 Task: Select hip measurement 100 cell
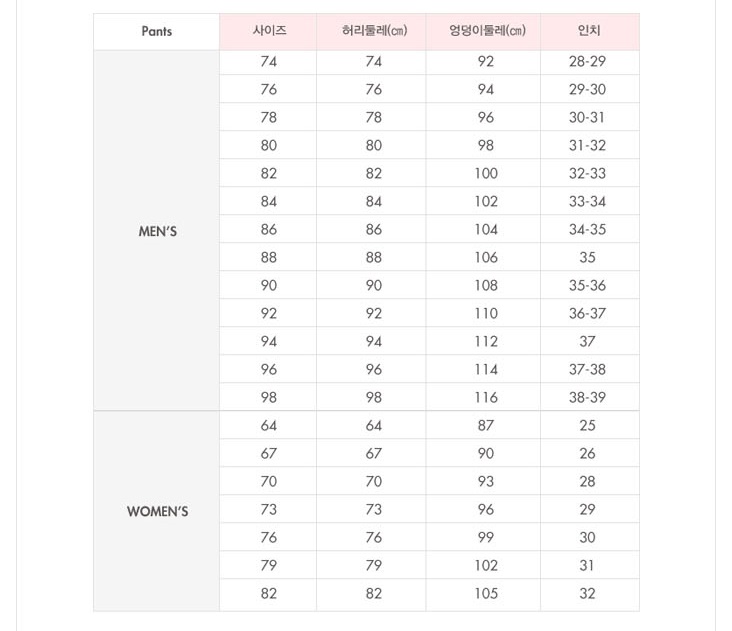[x=486, y=173]
